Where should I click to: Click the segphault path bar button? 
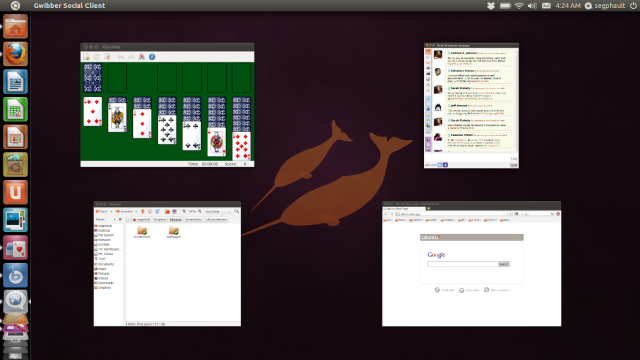click(142, 220)
